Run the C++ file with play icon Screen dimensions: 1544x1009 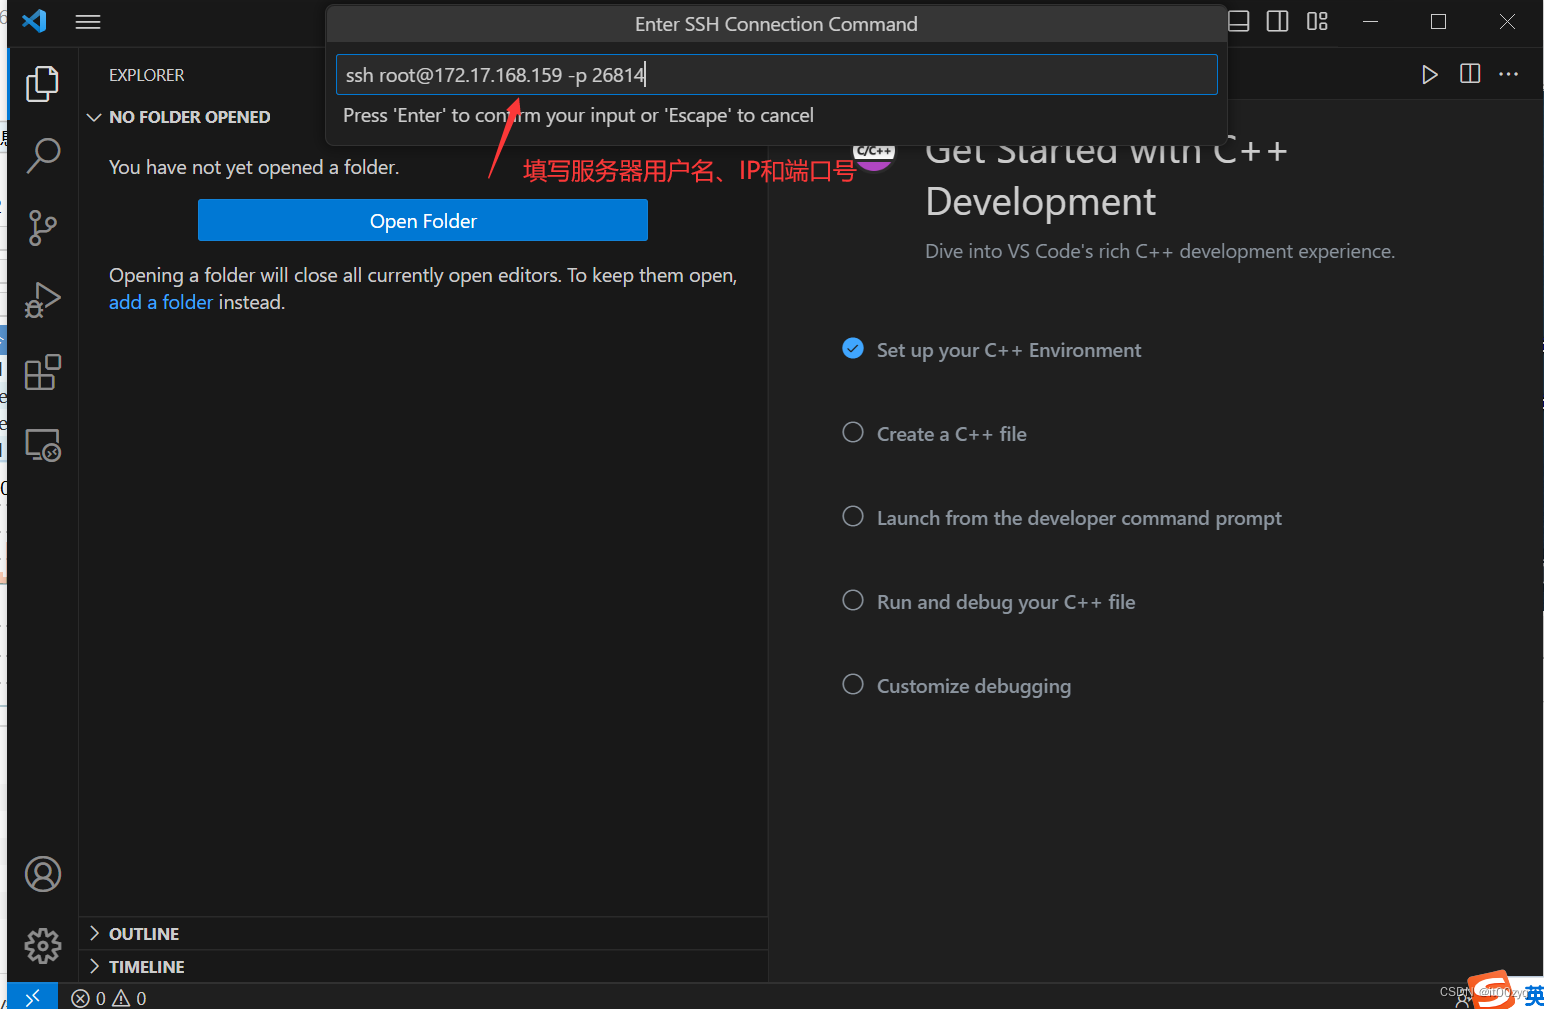(1430, 74)
